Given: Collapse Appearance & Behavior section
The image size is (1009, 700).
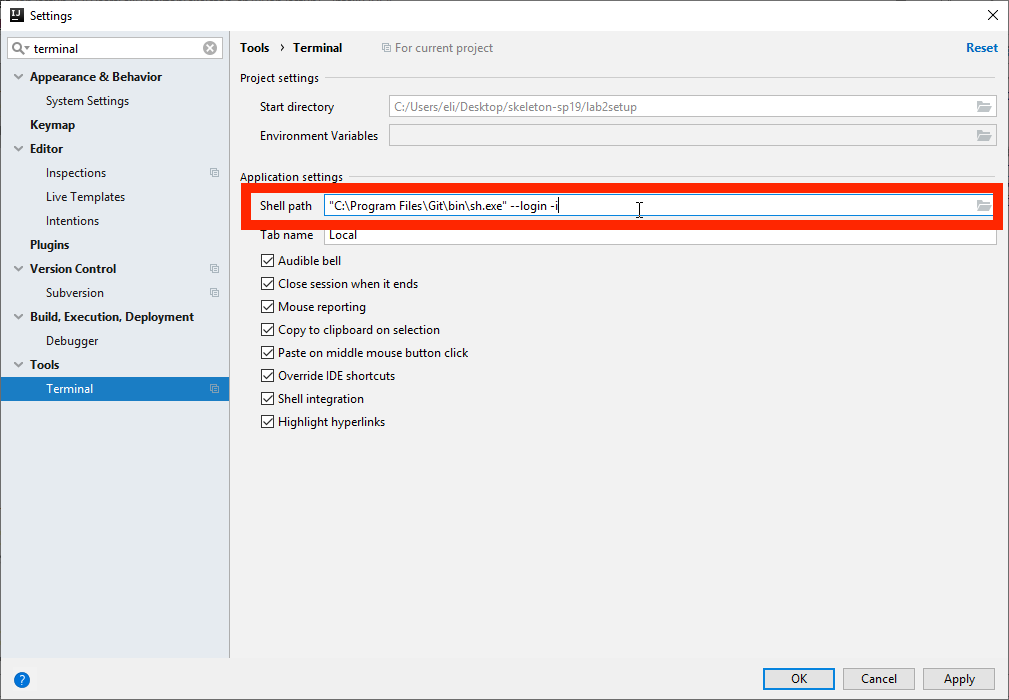Looking at the screenshot, I should tap(18, 77).
